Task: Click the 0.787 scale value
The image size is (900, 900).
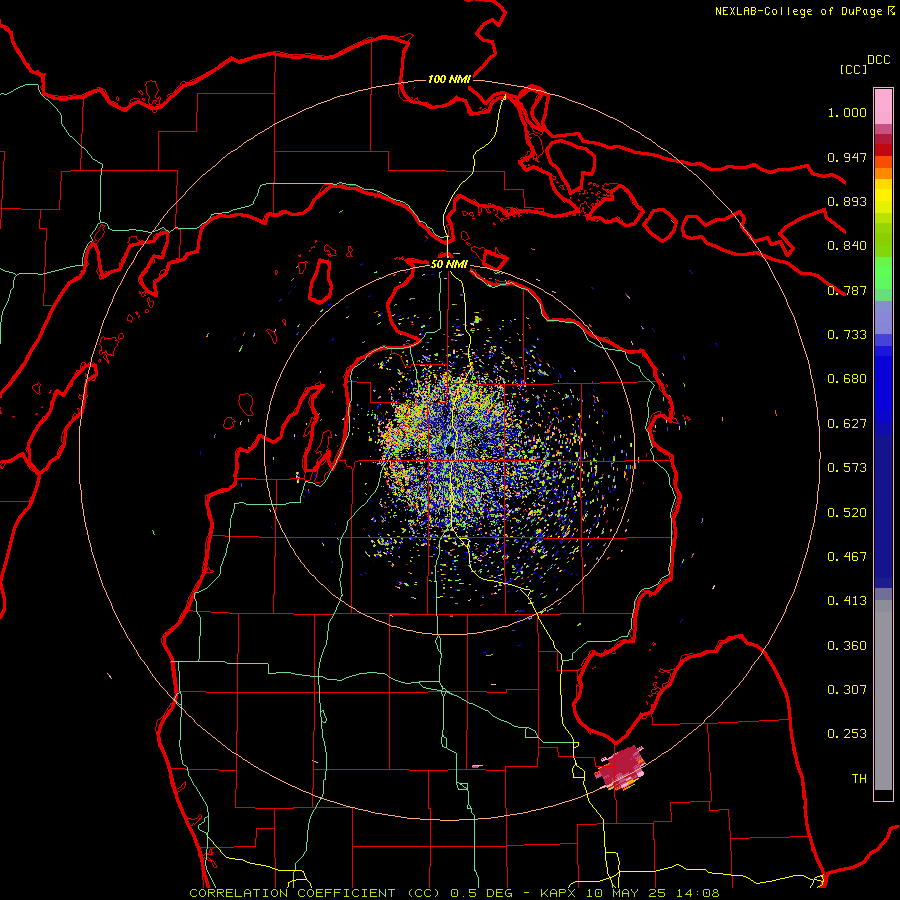Action: click(847, 290)
